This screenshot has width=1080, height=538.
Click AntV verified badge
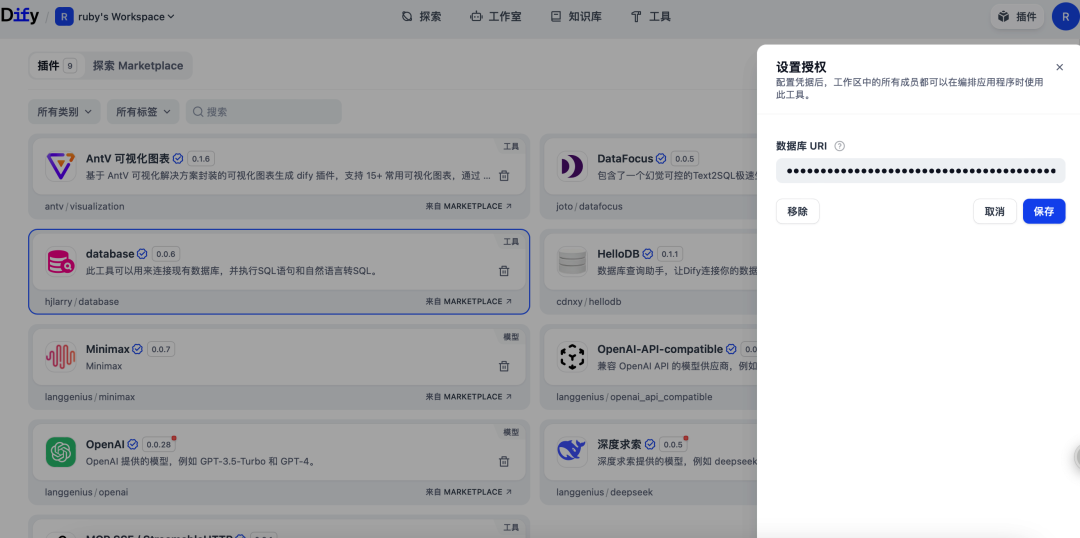pyautogui.click(x=178, y=158)
